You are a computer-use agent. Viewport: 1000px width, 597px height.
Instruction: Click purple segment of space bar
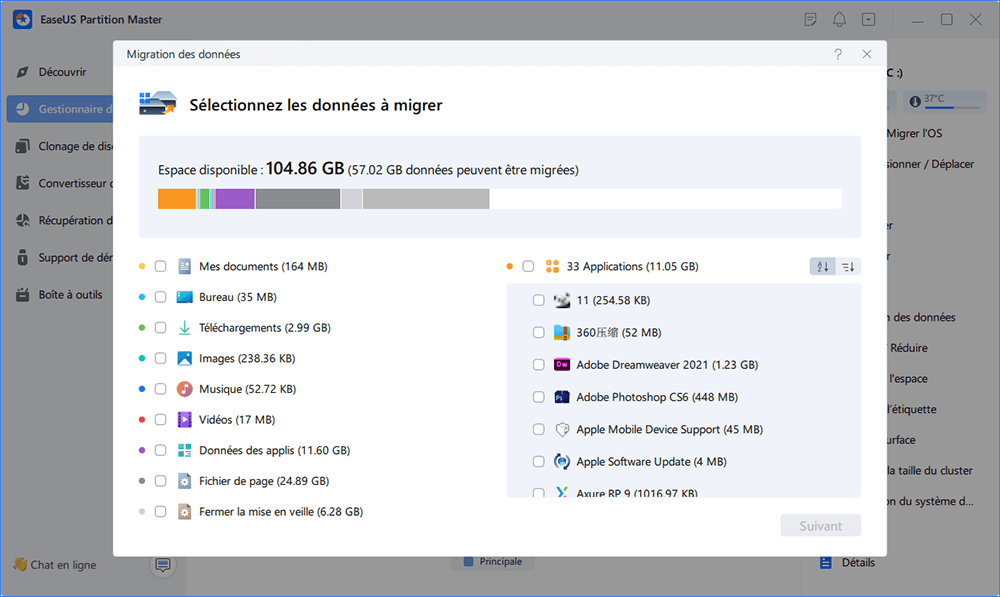click(235, 198)
